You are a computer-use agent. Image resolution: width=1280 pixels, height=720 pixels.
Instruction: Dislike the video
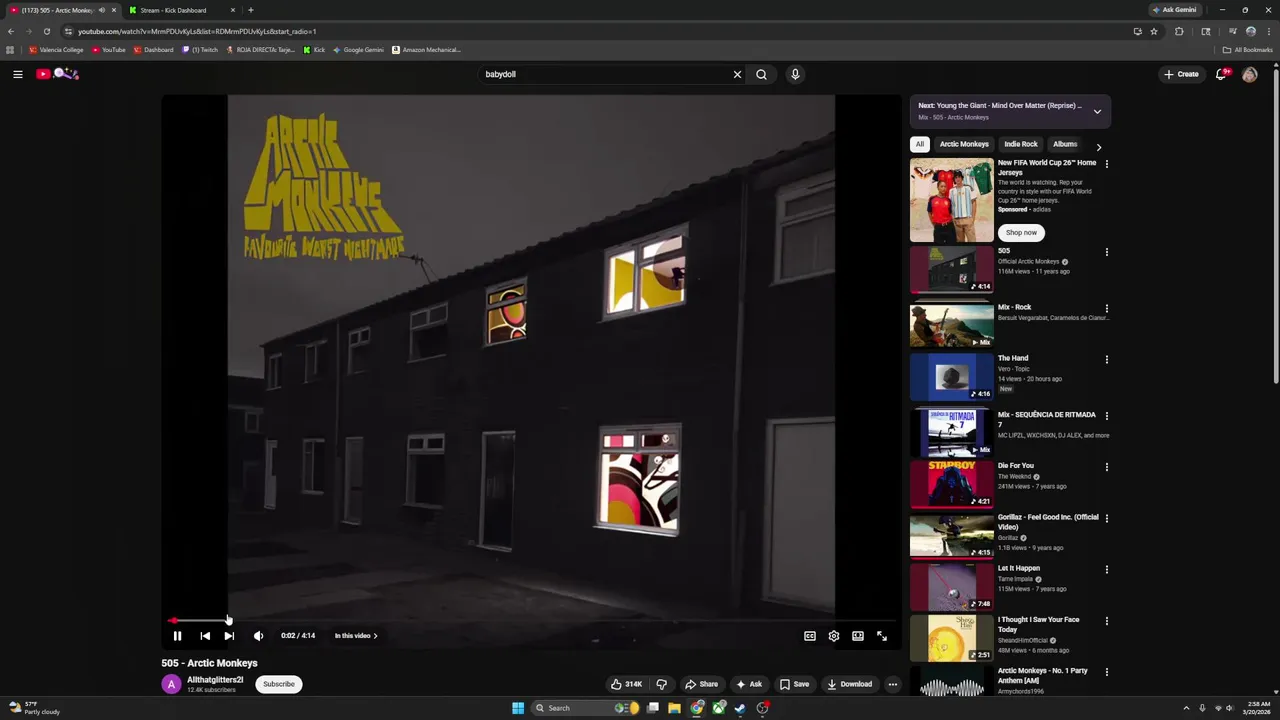tap(661, 684)
